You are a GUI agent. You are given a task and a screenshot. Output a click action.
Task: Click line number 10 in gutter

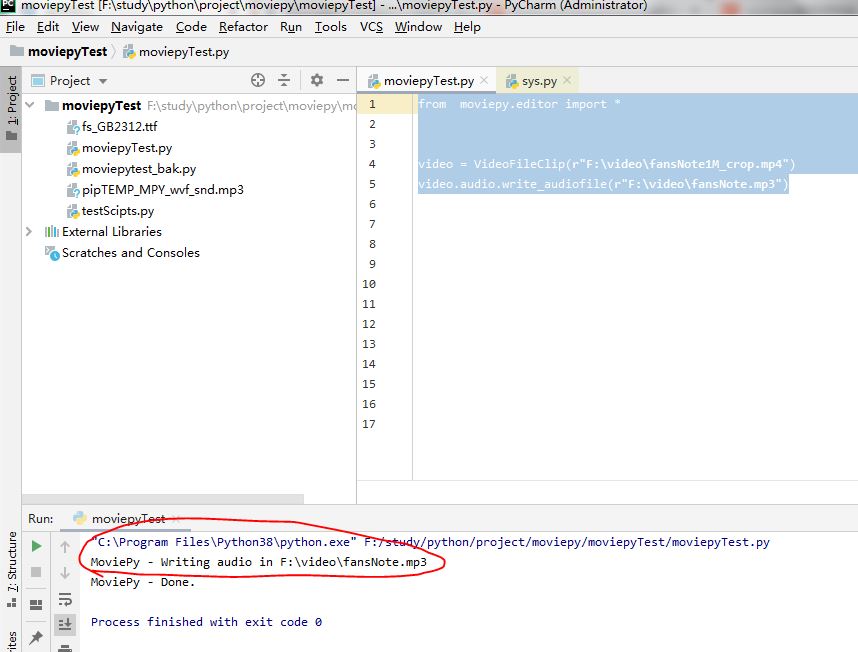pos(369,284)
